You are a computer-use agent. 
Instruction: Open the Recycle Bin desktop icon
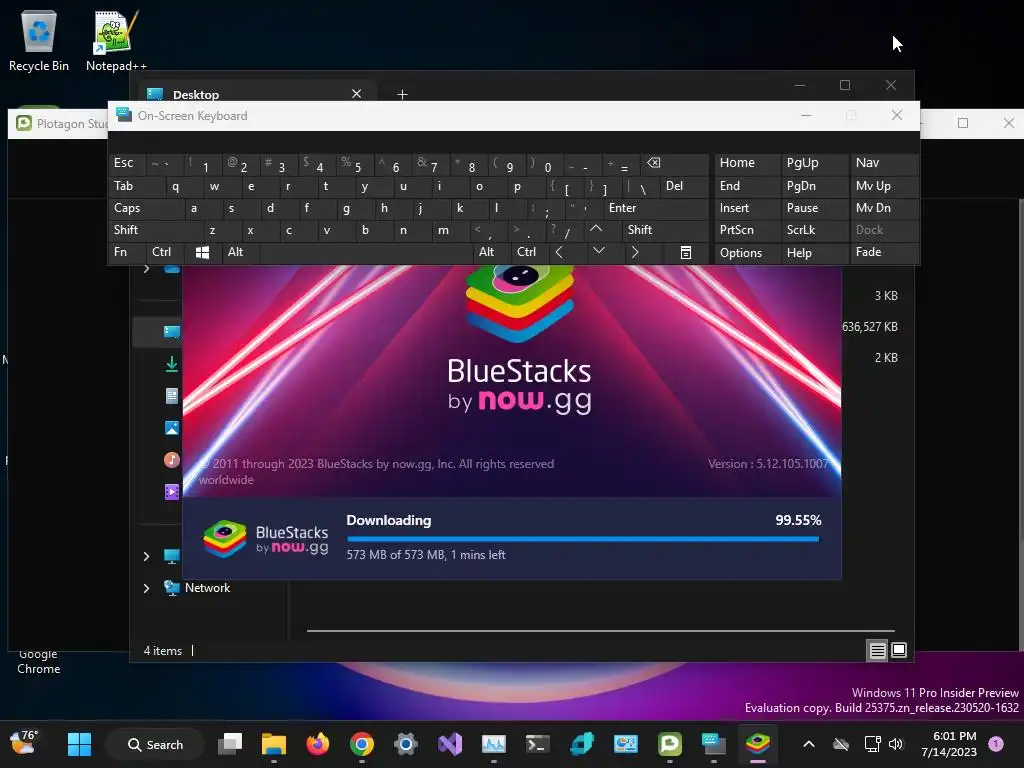[x=39, y=41]
